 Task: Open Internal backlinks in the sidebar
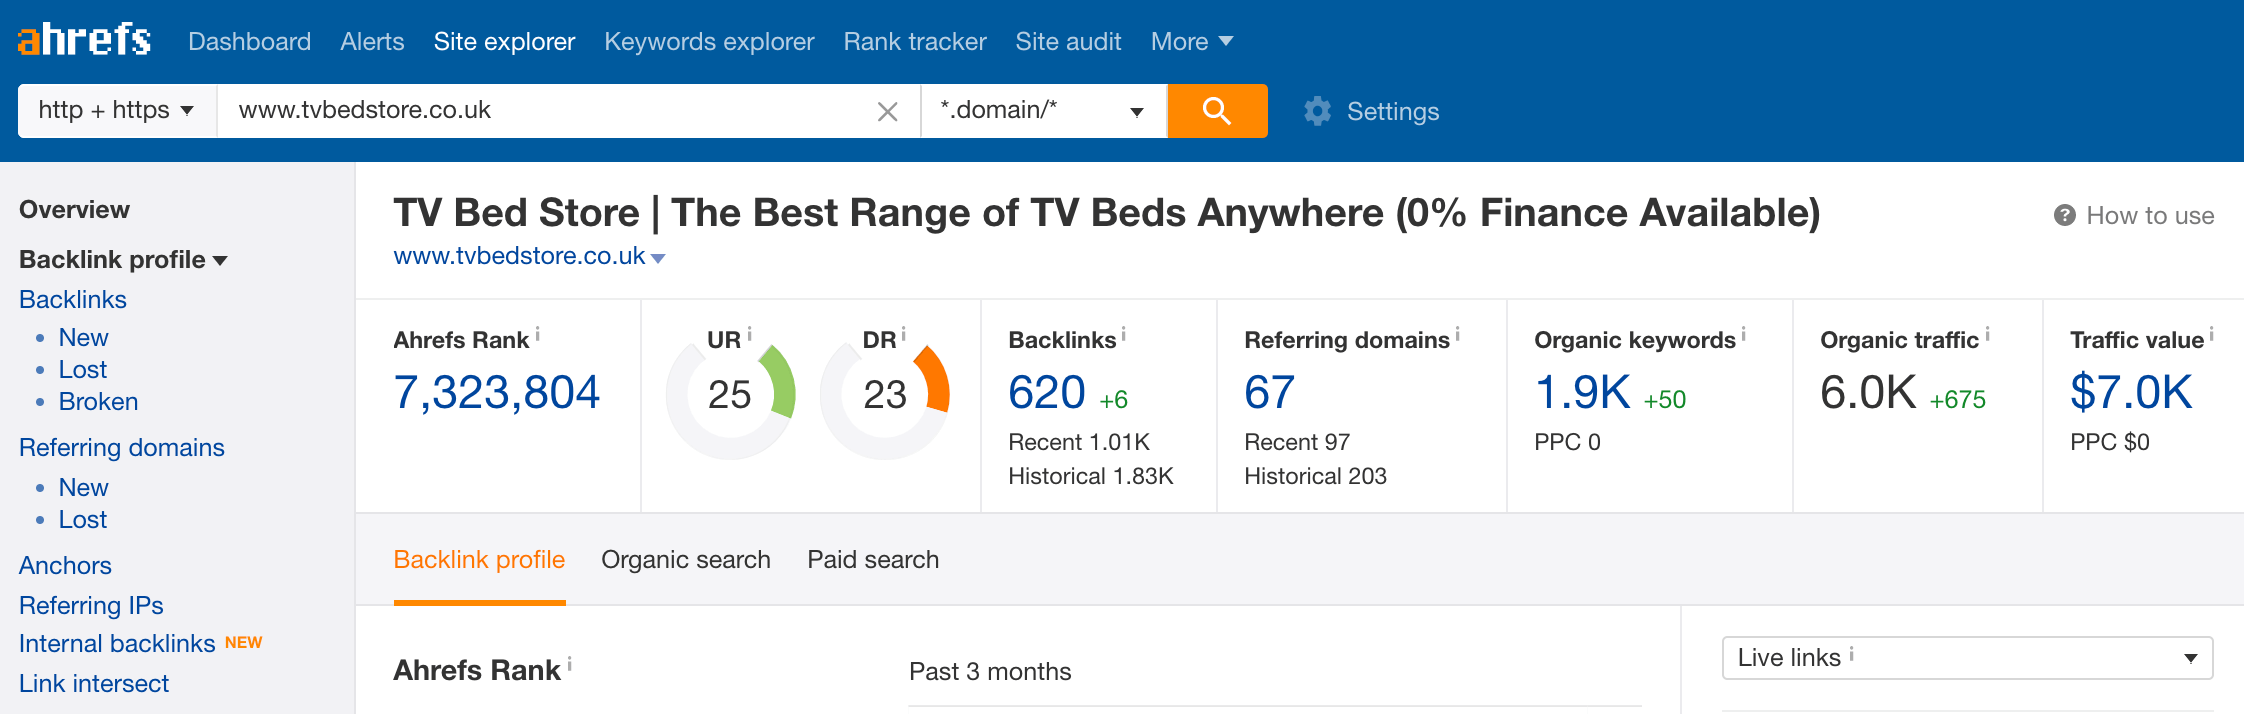117,644
